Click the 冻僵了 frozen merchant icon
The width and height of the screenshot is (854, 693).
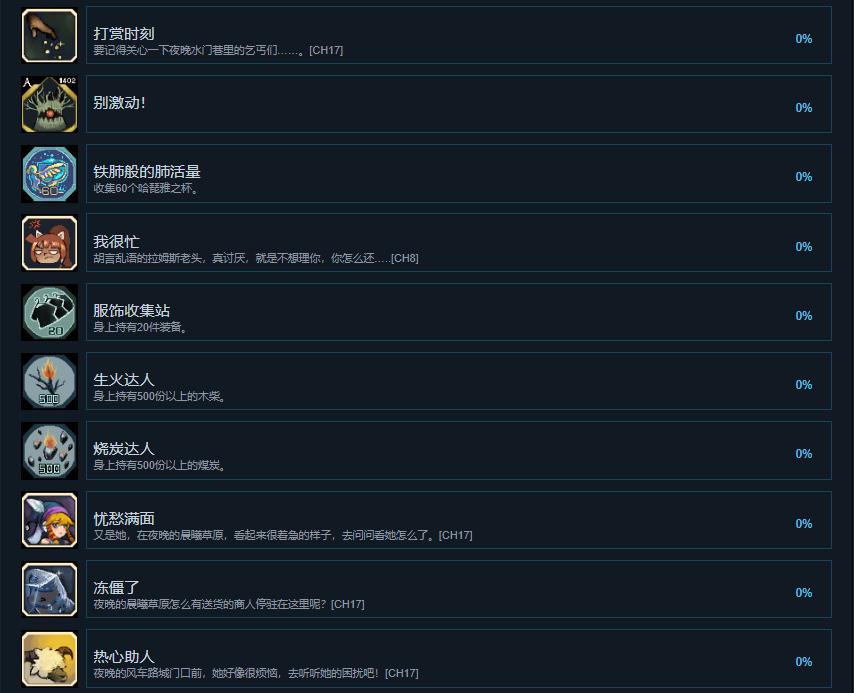pyautogui.click(x=50, y=589)
